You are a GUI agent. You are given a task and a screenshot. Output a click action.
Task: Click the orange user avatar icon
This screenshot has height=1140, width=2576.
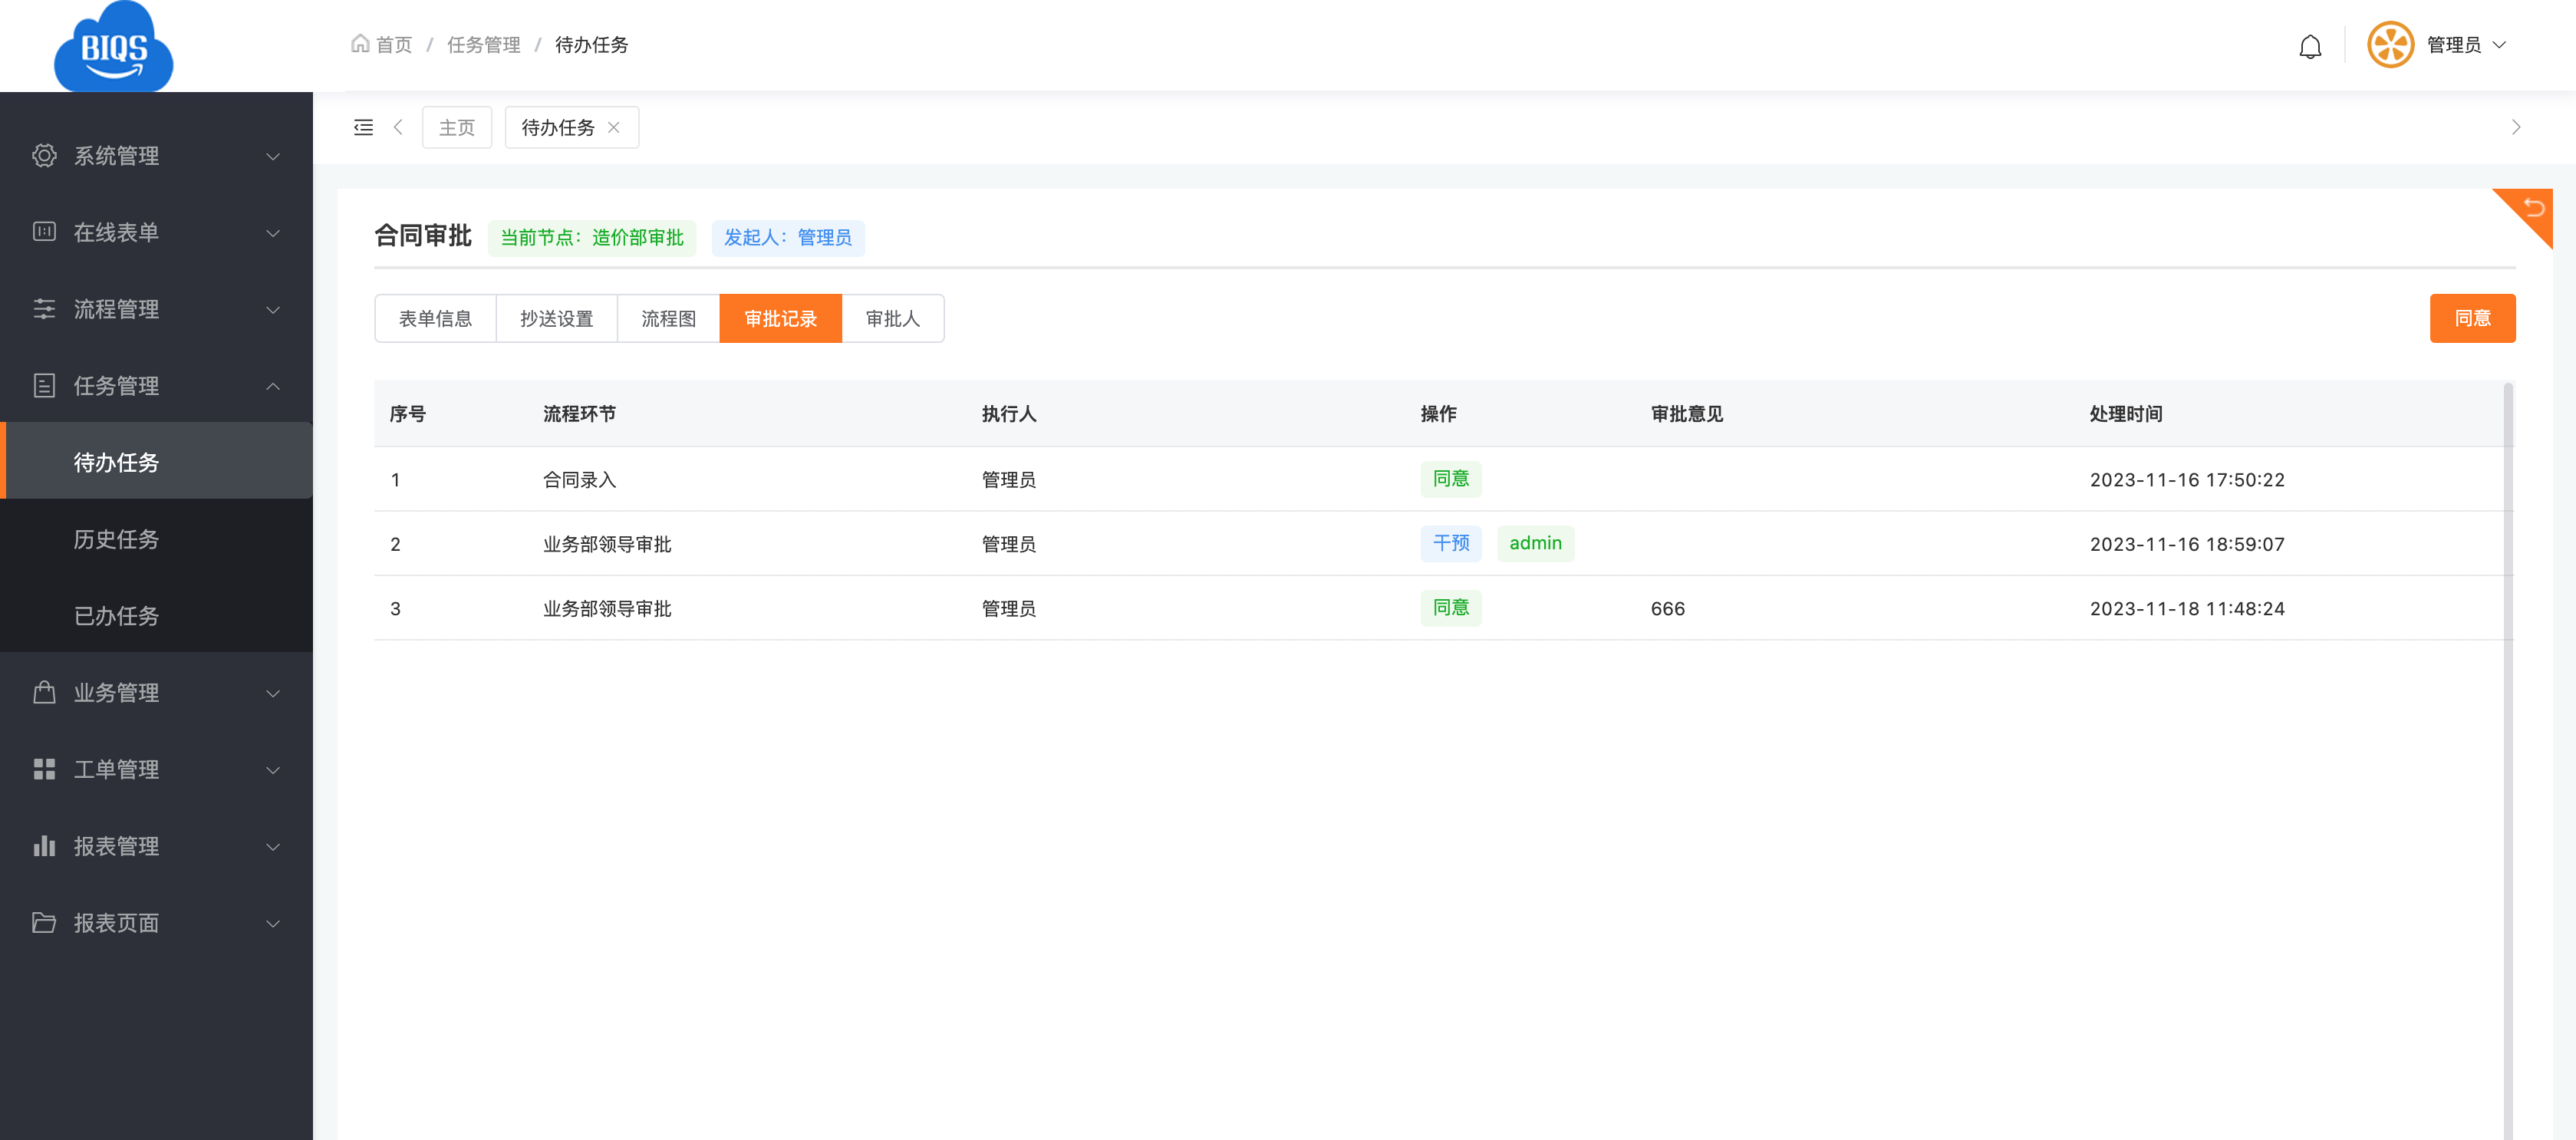[x=2390, y=45]
